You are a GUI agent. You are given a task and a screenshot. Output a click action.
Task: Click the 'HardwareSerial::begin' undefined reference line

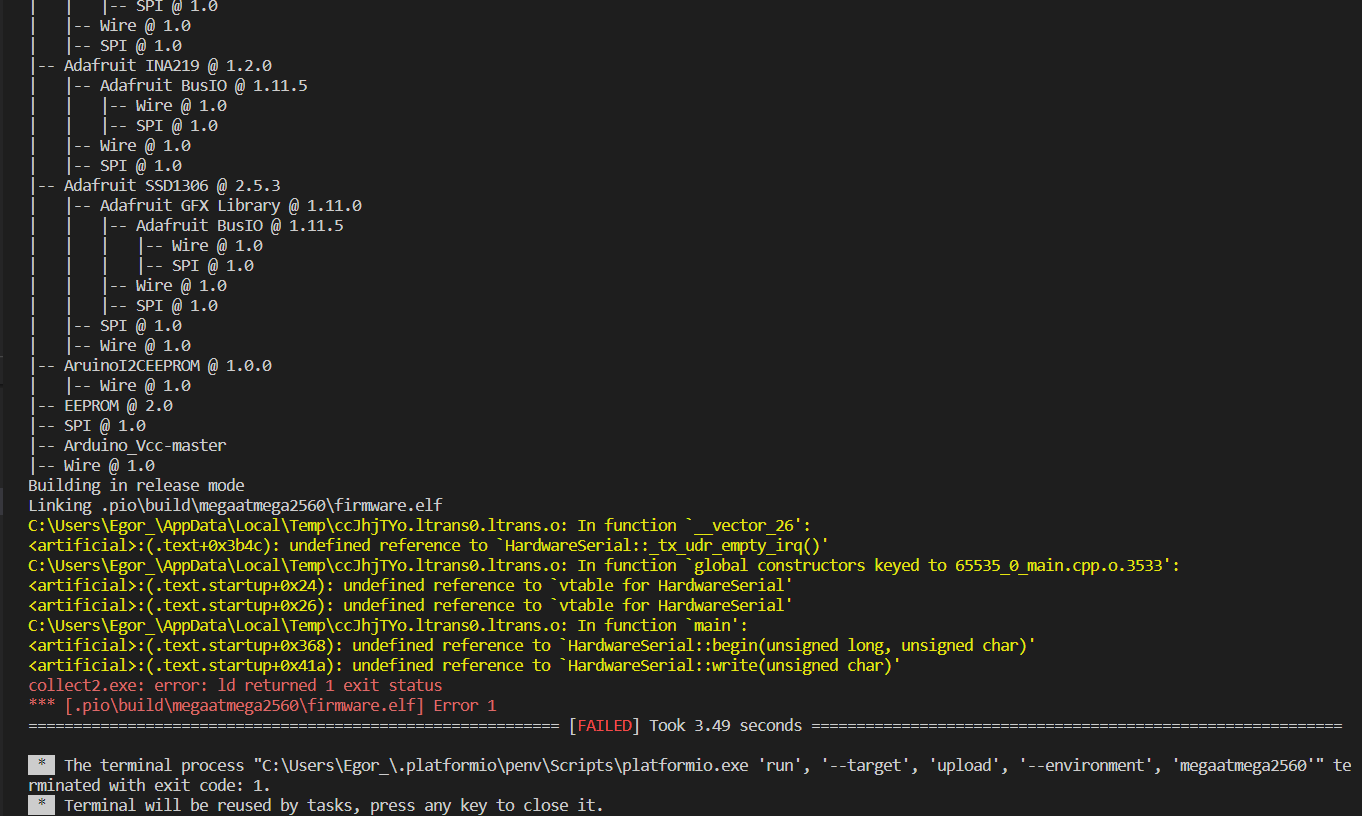coord(532,645)
